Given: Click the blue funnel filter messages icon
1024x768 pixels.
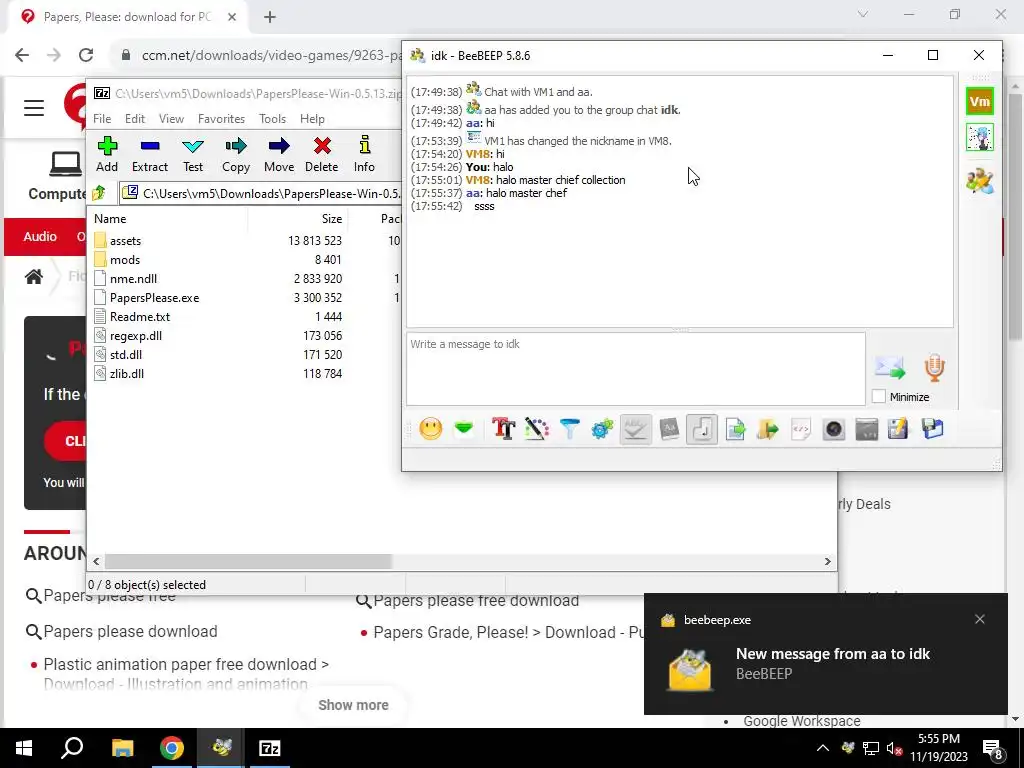Looking at the screenshot, I should click(569, 429).
